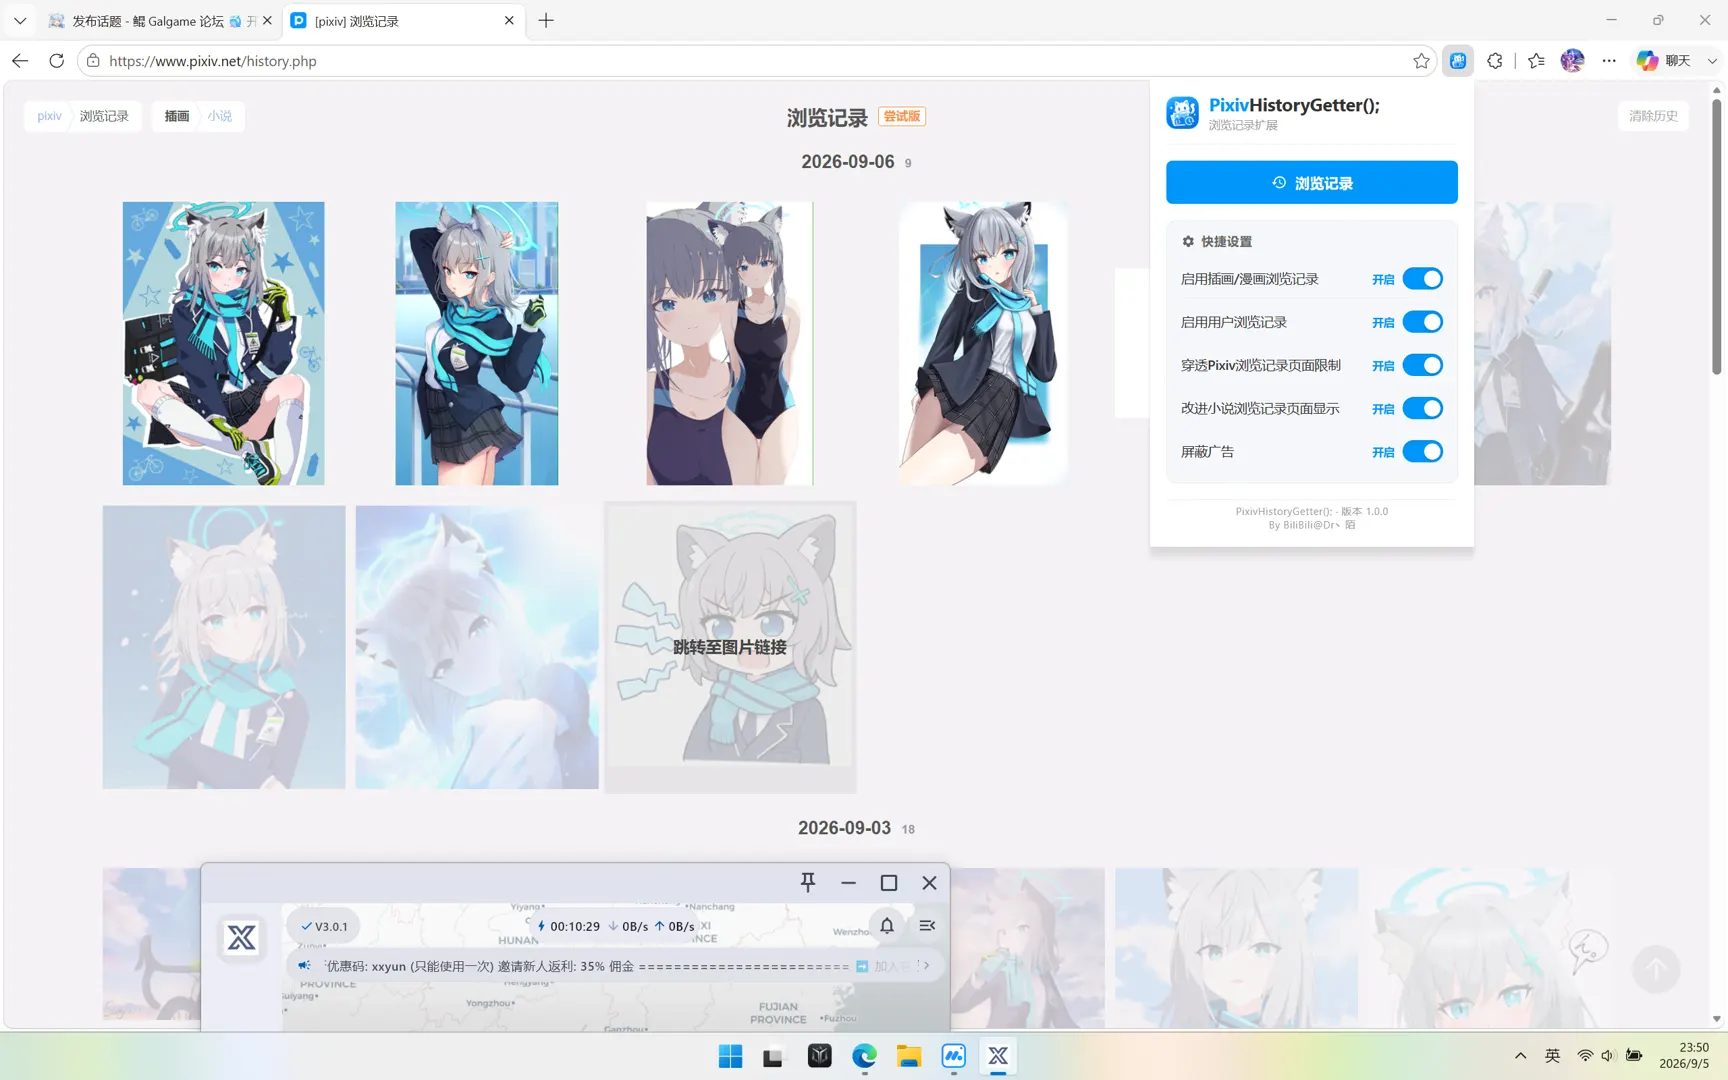The height and width of the screenshot is (1080, 1728).
Task: Open a new browser tab
Action: (546, 20)
